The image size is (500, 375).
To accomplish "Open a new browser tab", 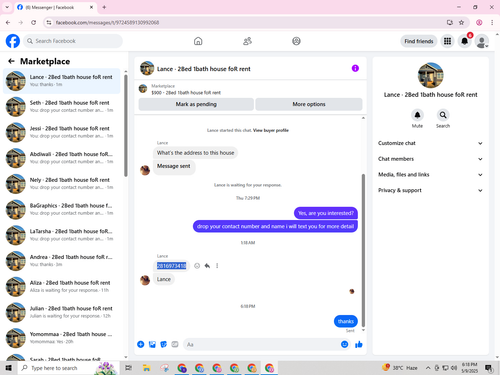I will pyautogui.click(x=104, y=7).
